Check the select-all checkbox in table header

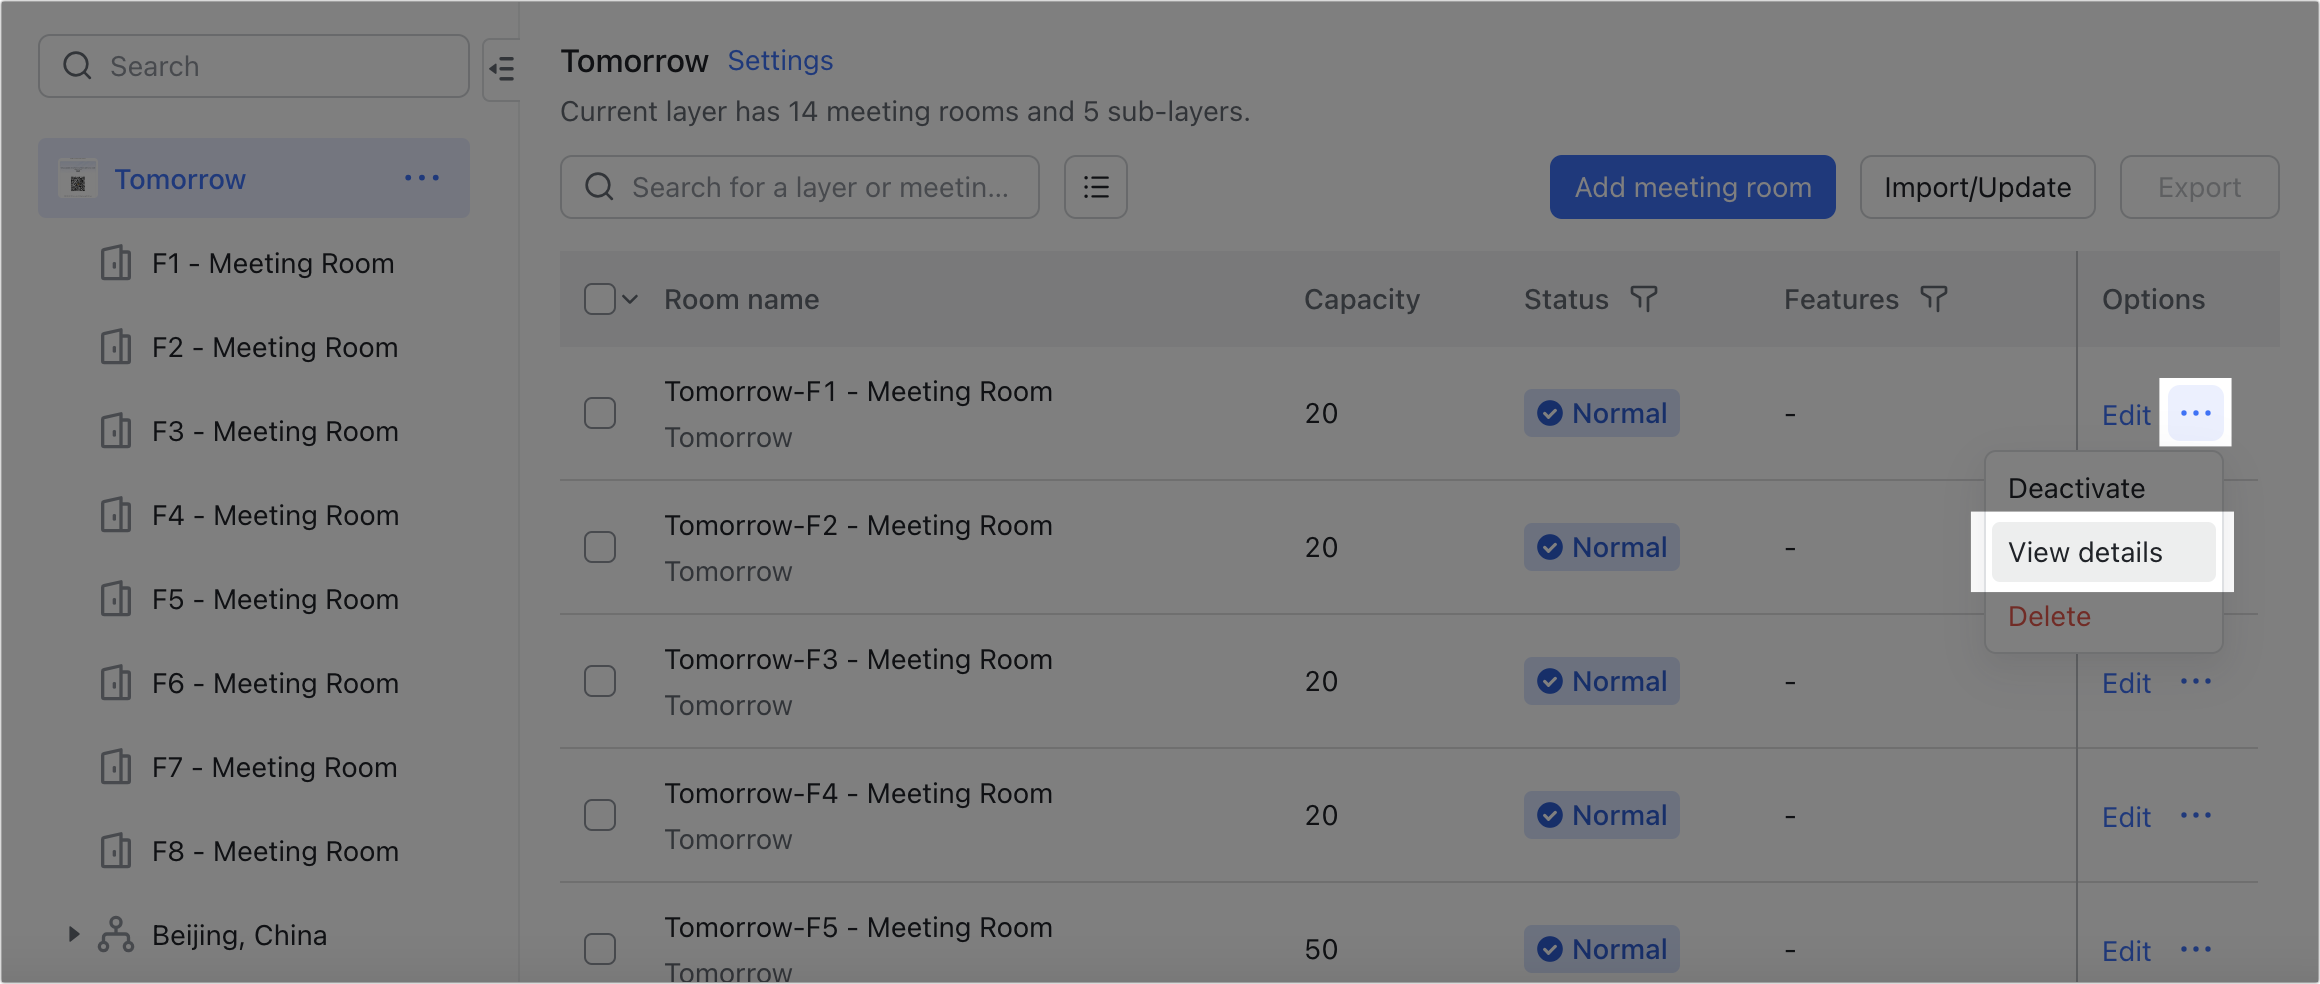click(600, 297)
